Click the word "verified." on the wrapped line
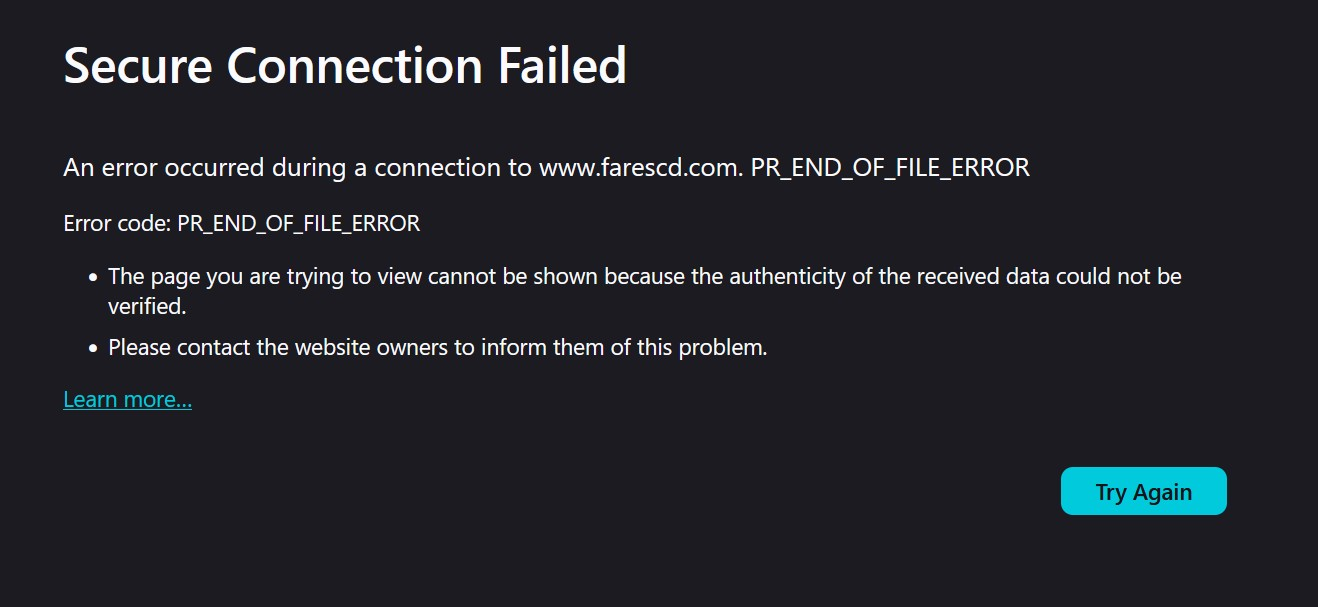Viewport: 1318px width, 607px height. (147, 307)
